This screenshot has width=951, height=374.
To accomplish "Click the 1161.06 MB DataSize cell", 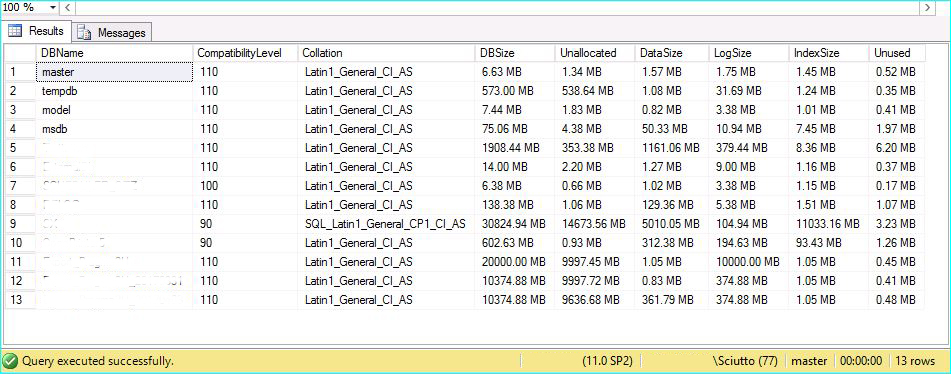I will point(671,148).
